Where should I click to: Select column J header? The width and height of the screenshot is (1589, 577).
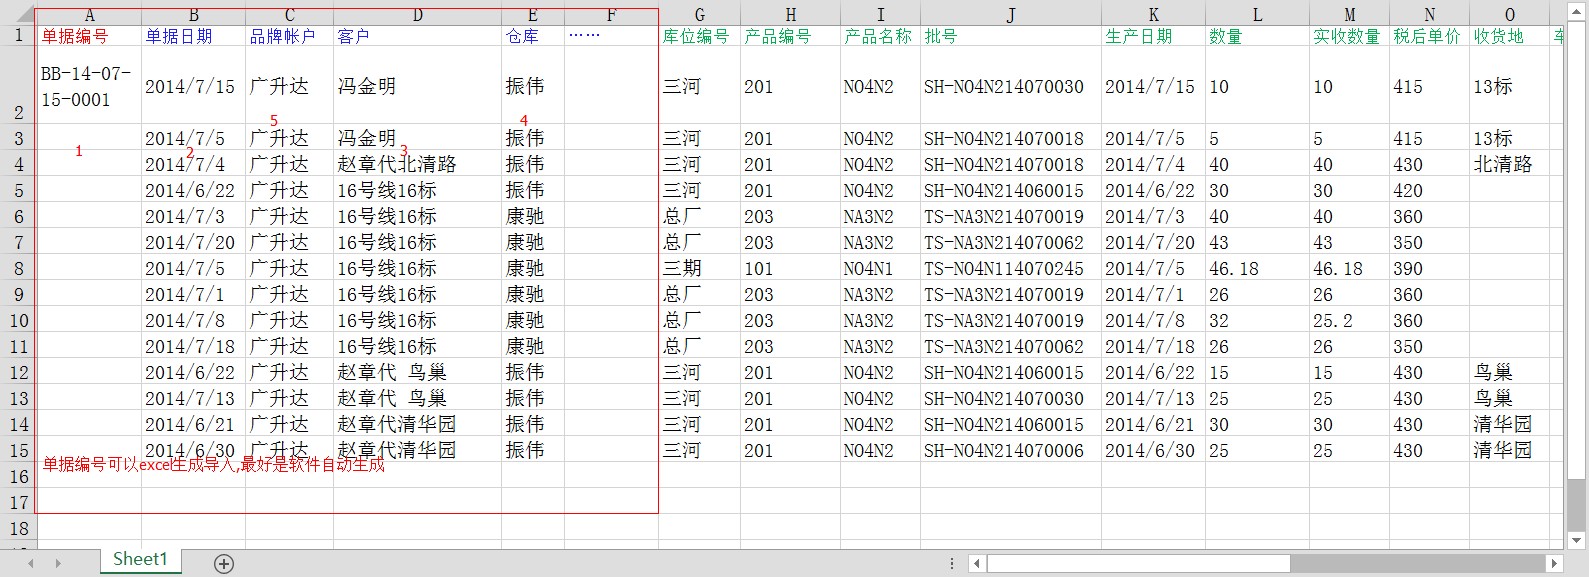point(1010,15)
